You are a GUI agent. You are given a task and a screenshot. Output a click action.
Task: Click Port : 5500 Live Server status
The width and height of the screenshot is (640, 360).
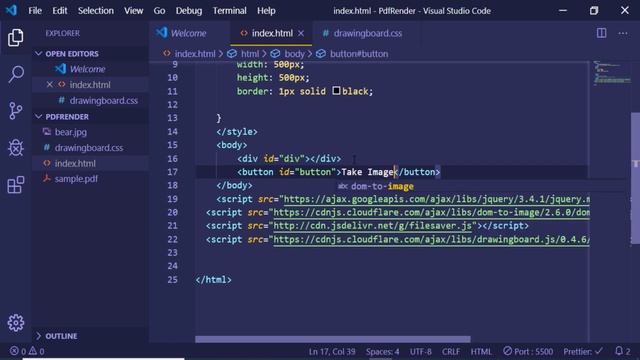coord(528,351)
